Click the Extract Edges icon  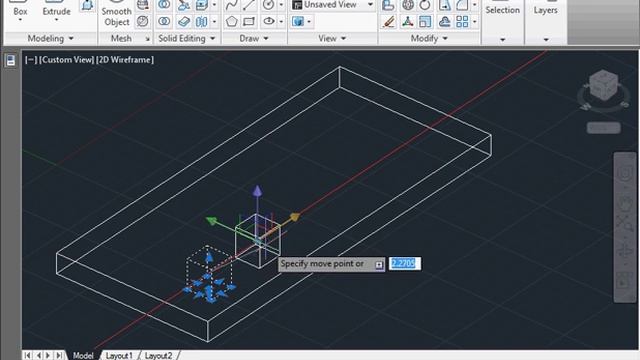pos(202,5)
